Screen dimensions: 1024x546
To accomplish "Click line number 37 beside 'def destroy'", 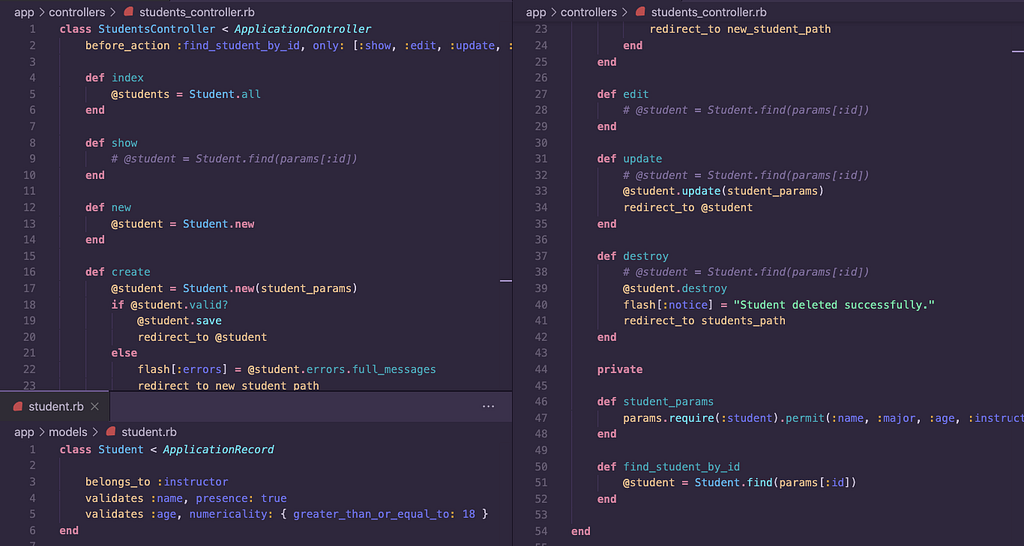I will tap(541, 256).
